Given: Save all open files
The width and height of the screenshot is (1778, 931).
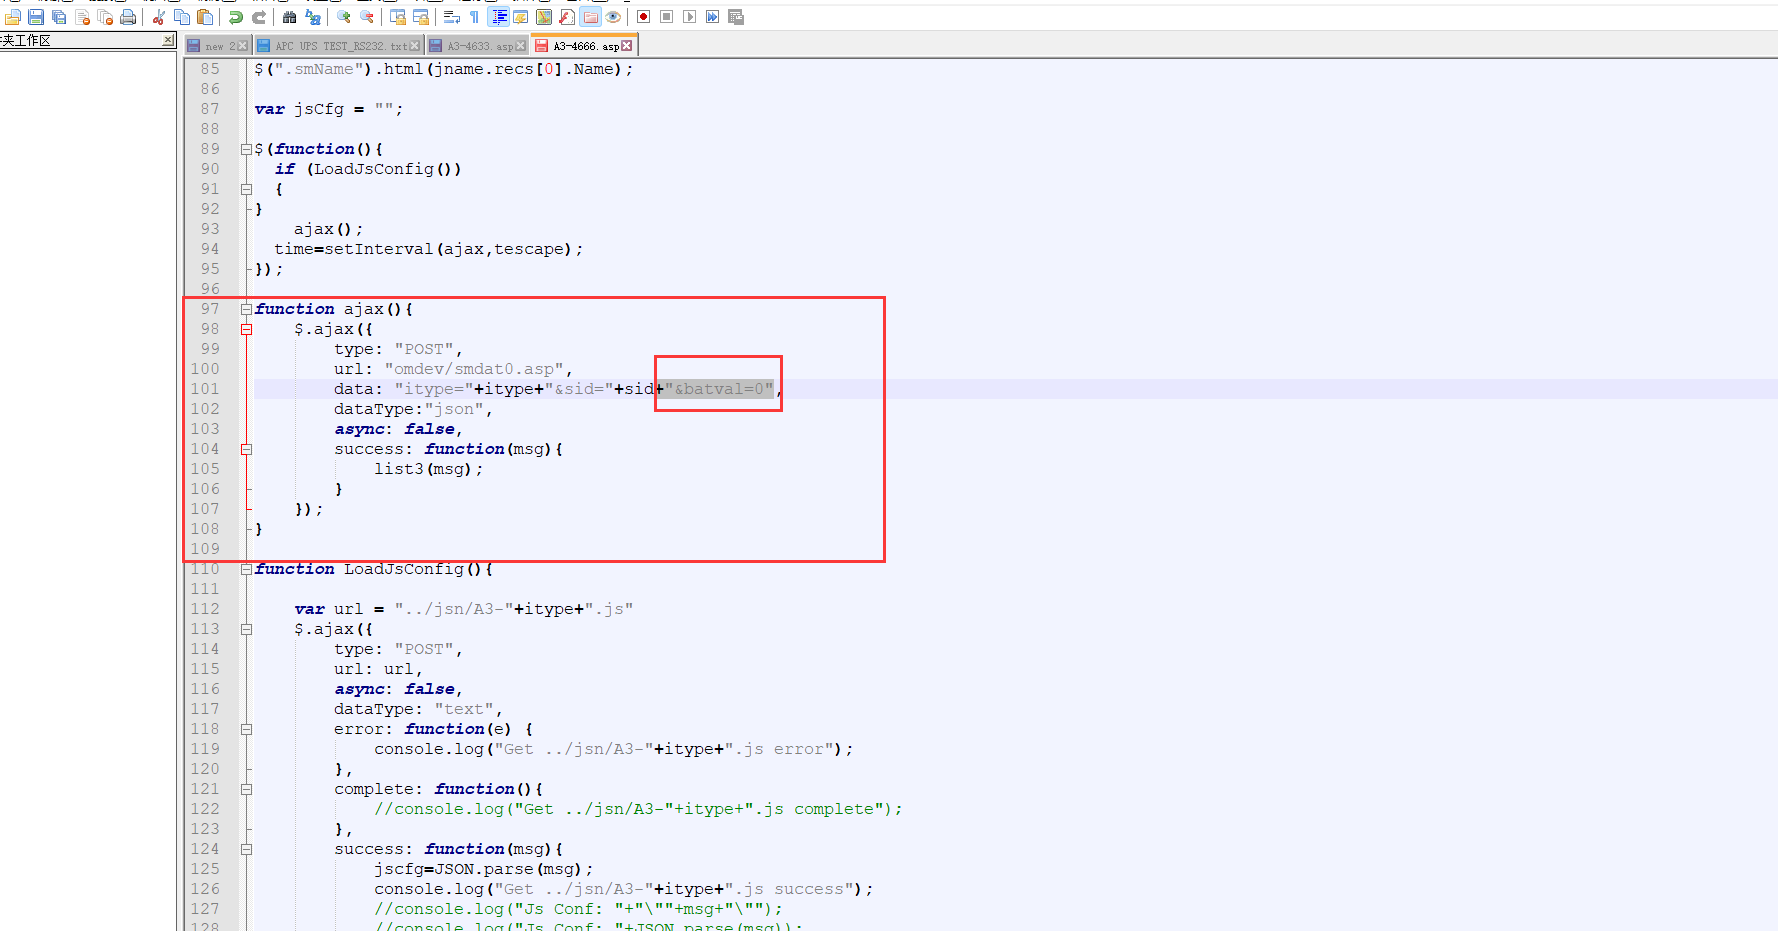Looking at the screenshot, I should pos(59,17).
